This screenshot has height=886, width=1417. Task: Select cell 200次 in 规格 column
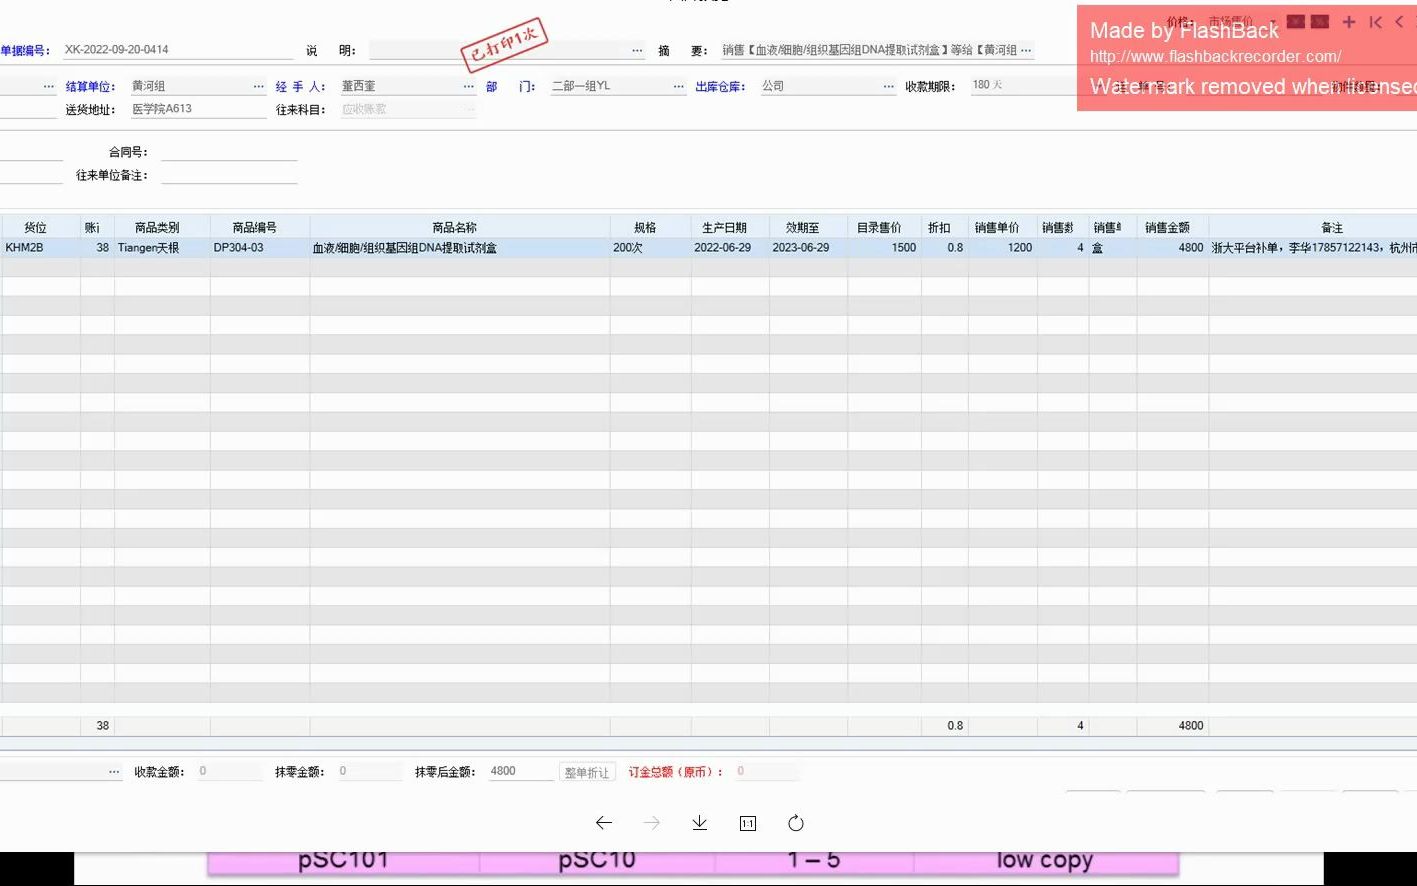[x=650, y=248]
